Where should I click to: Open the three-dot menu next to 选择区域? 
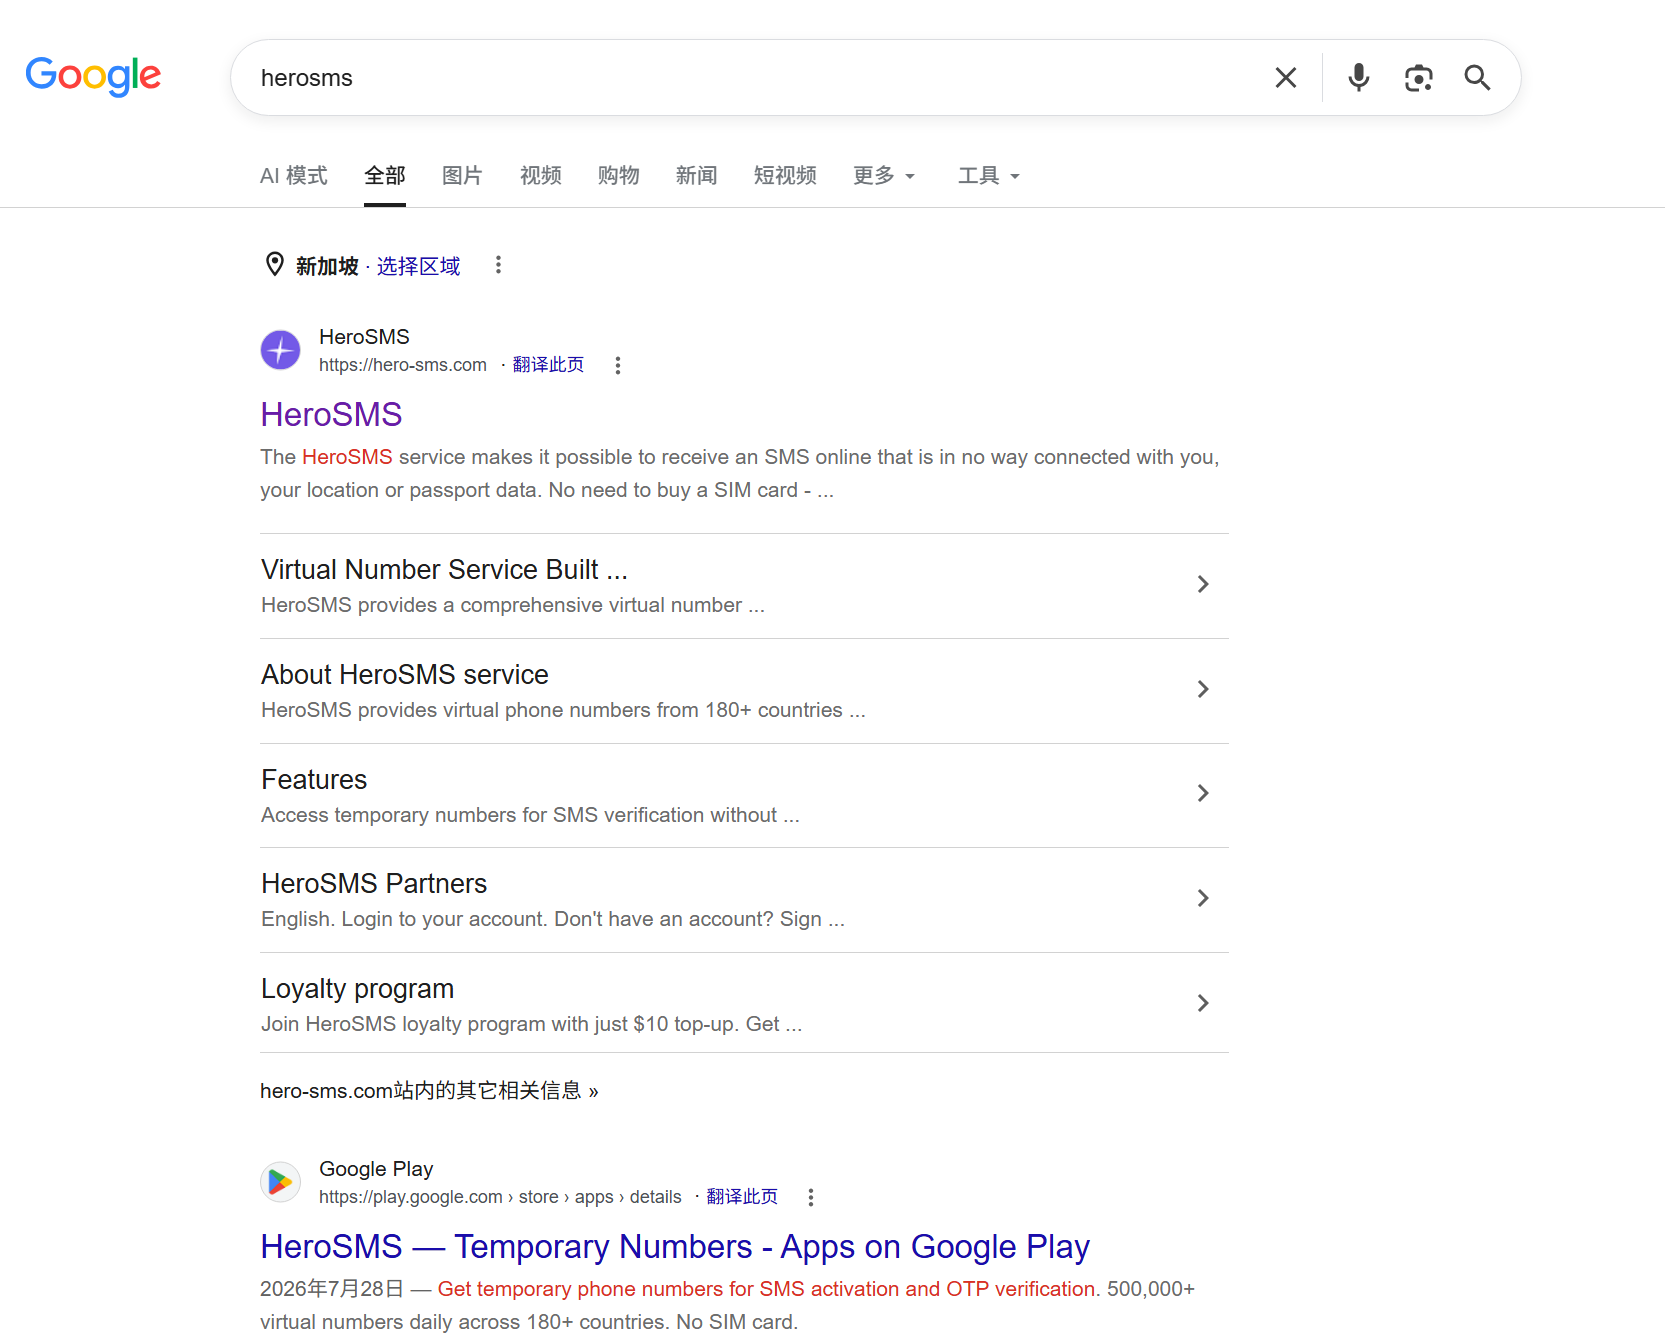point(498,265)
